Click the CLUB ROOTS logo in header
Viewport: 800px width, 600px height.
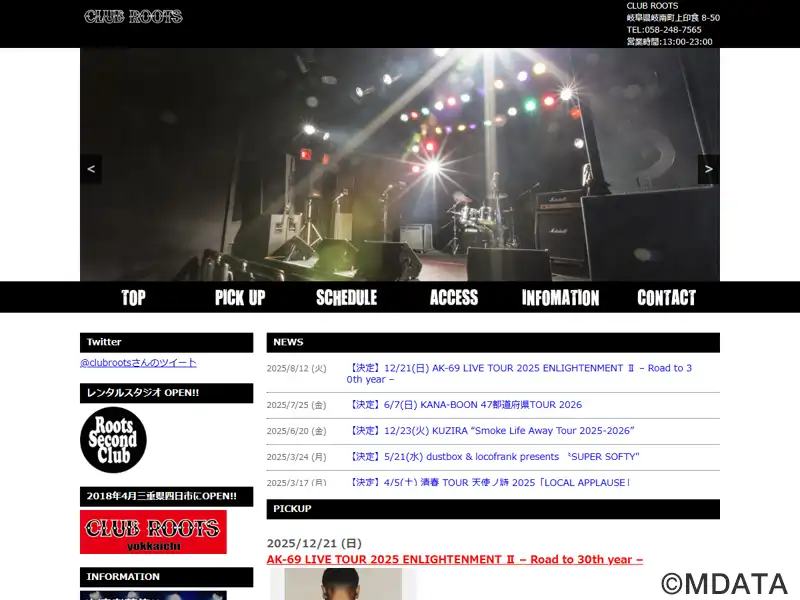click(133, 17)
